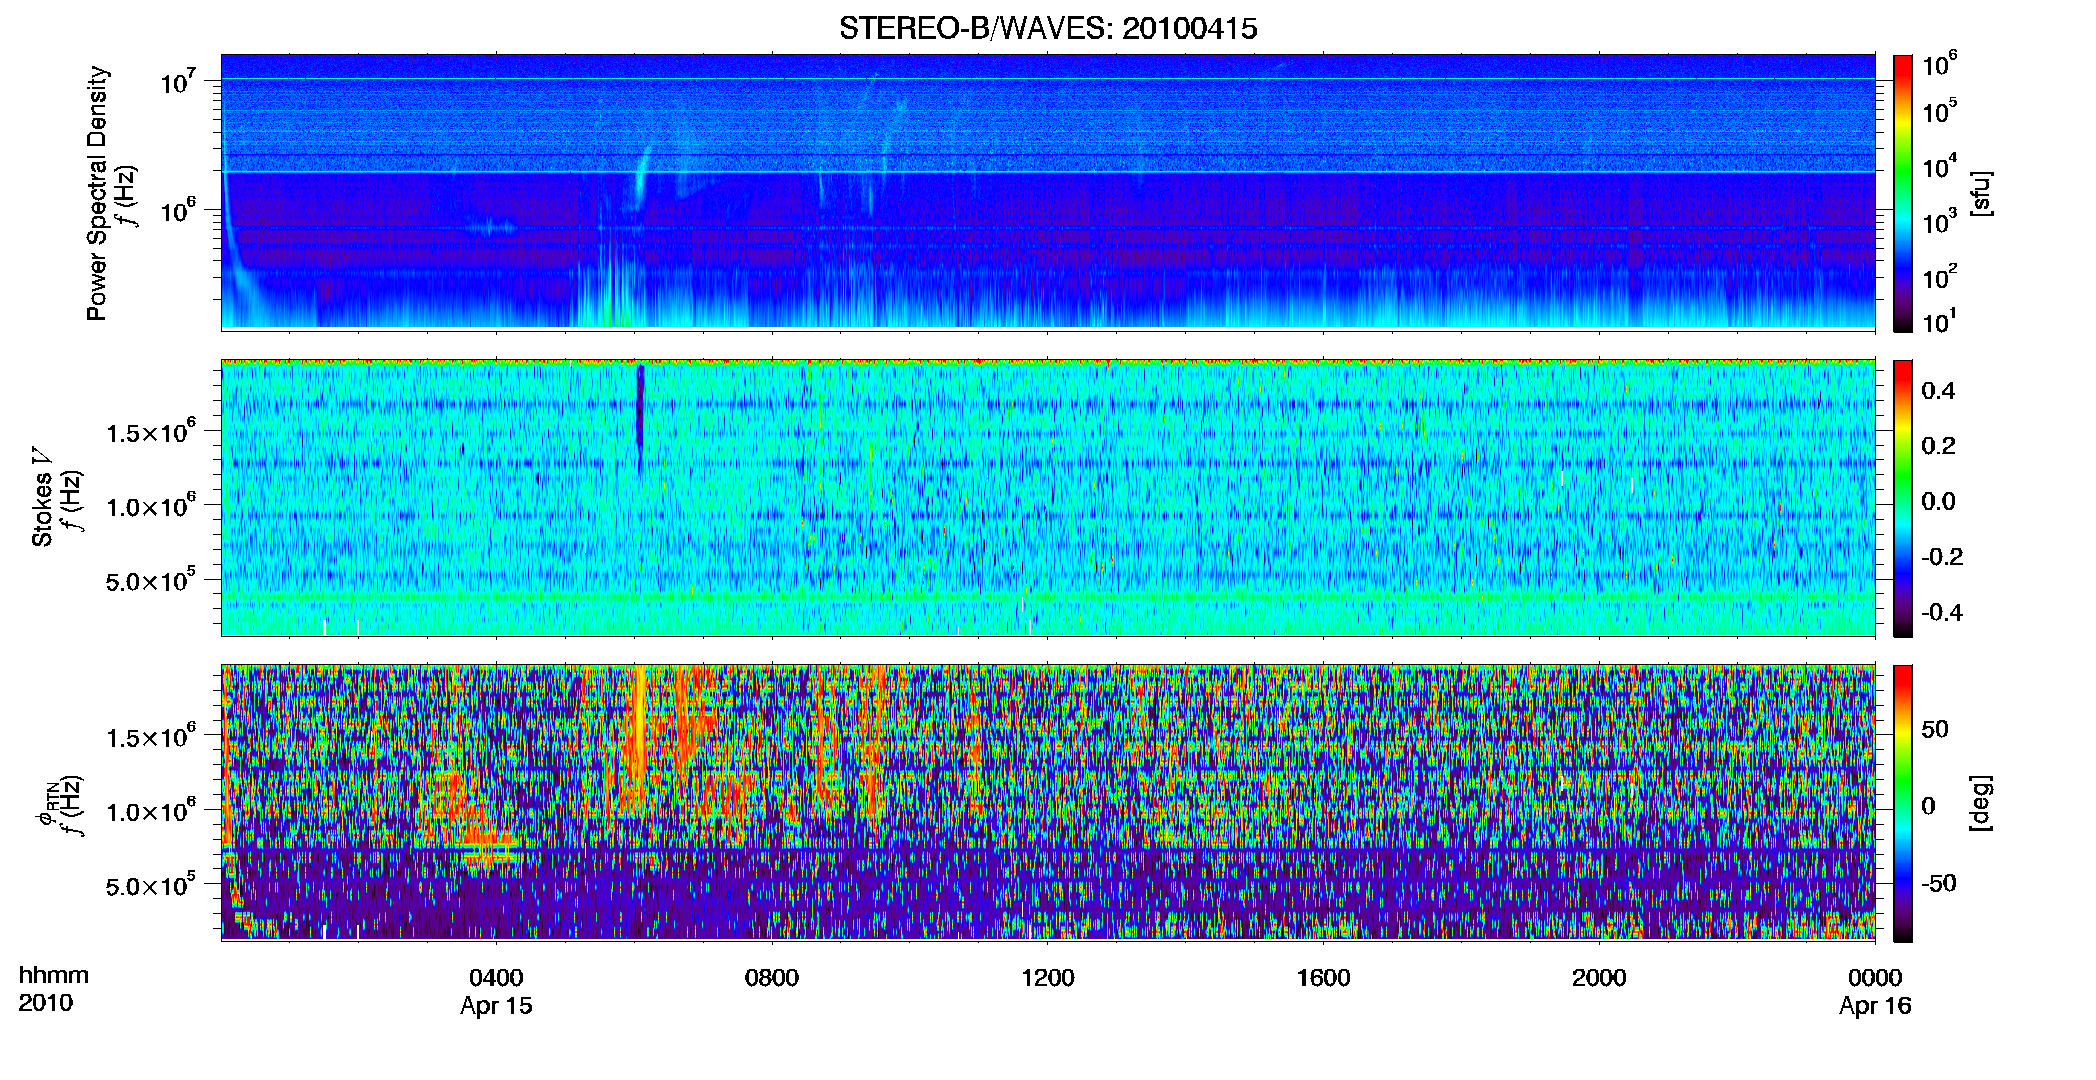This screenshot has width=2096, height=1080.
Task: Click the bright type III burst near 0600 in top panel
Action: click(x=640, y=178)
